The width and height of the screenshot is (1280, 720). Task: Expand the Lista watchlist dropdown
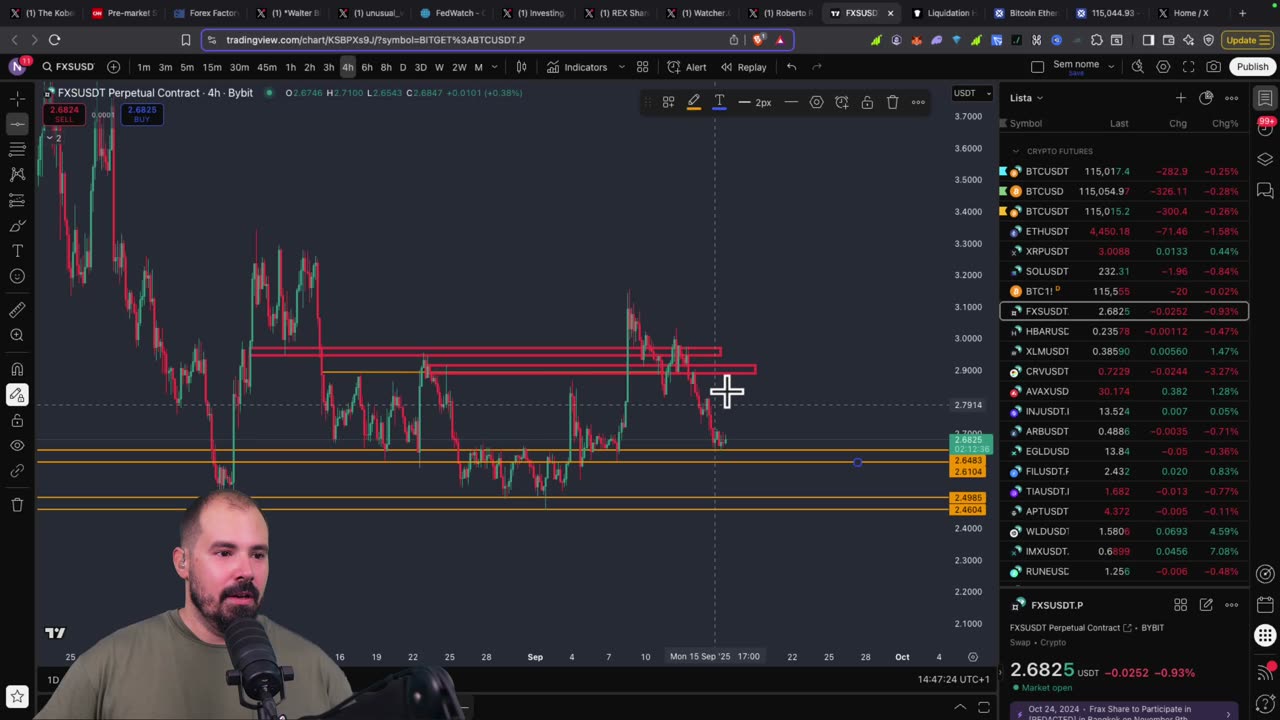(1026, 98)
